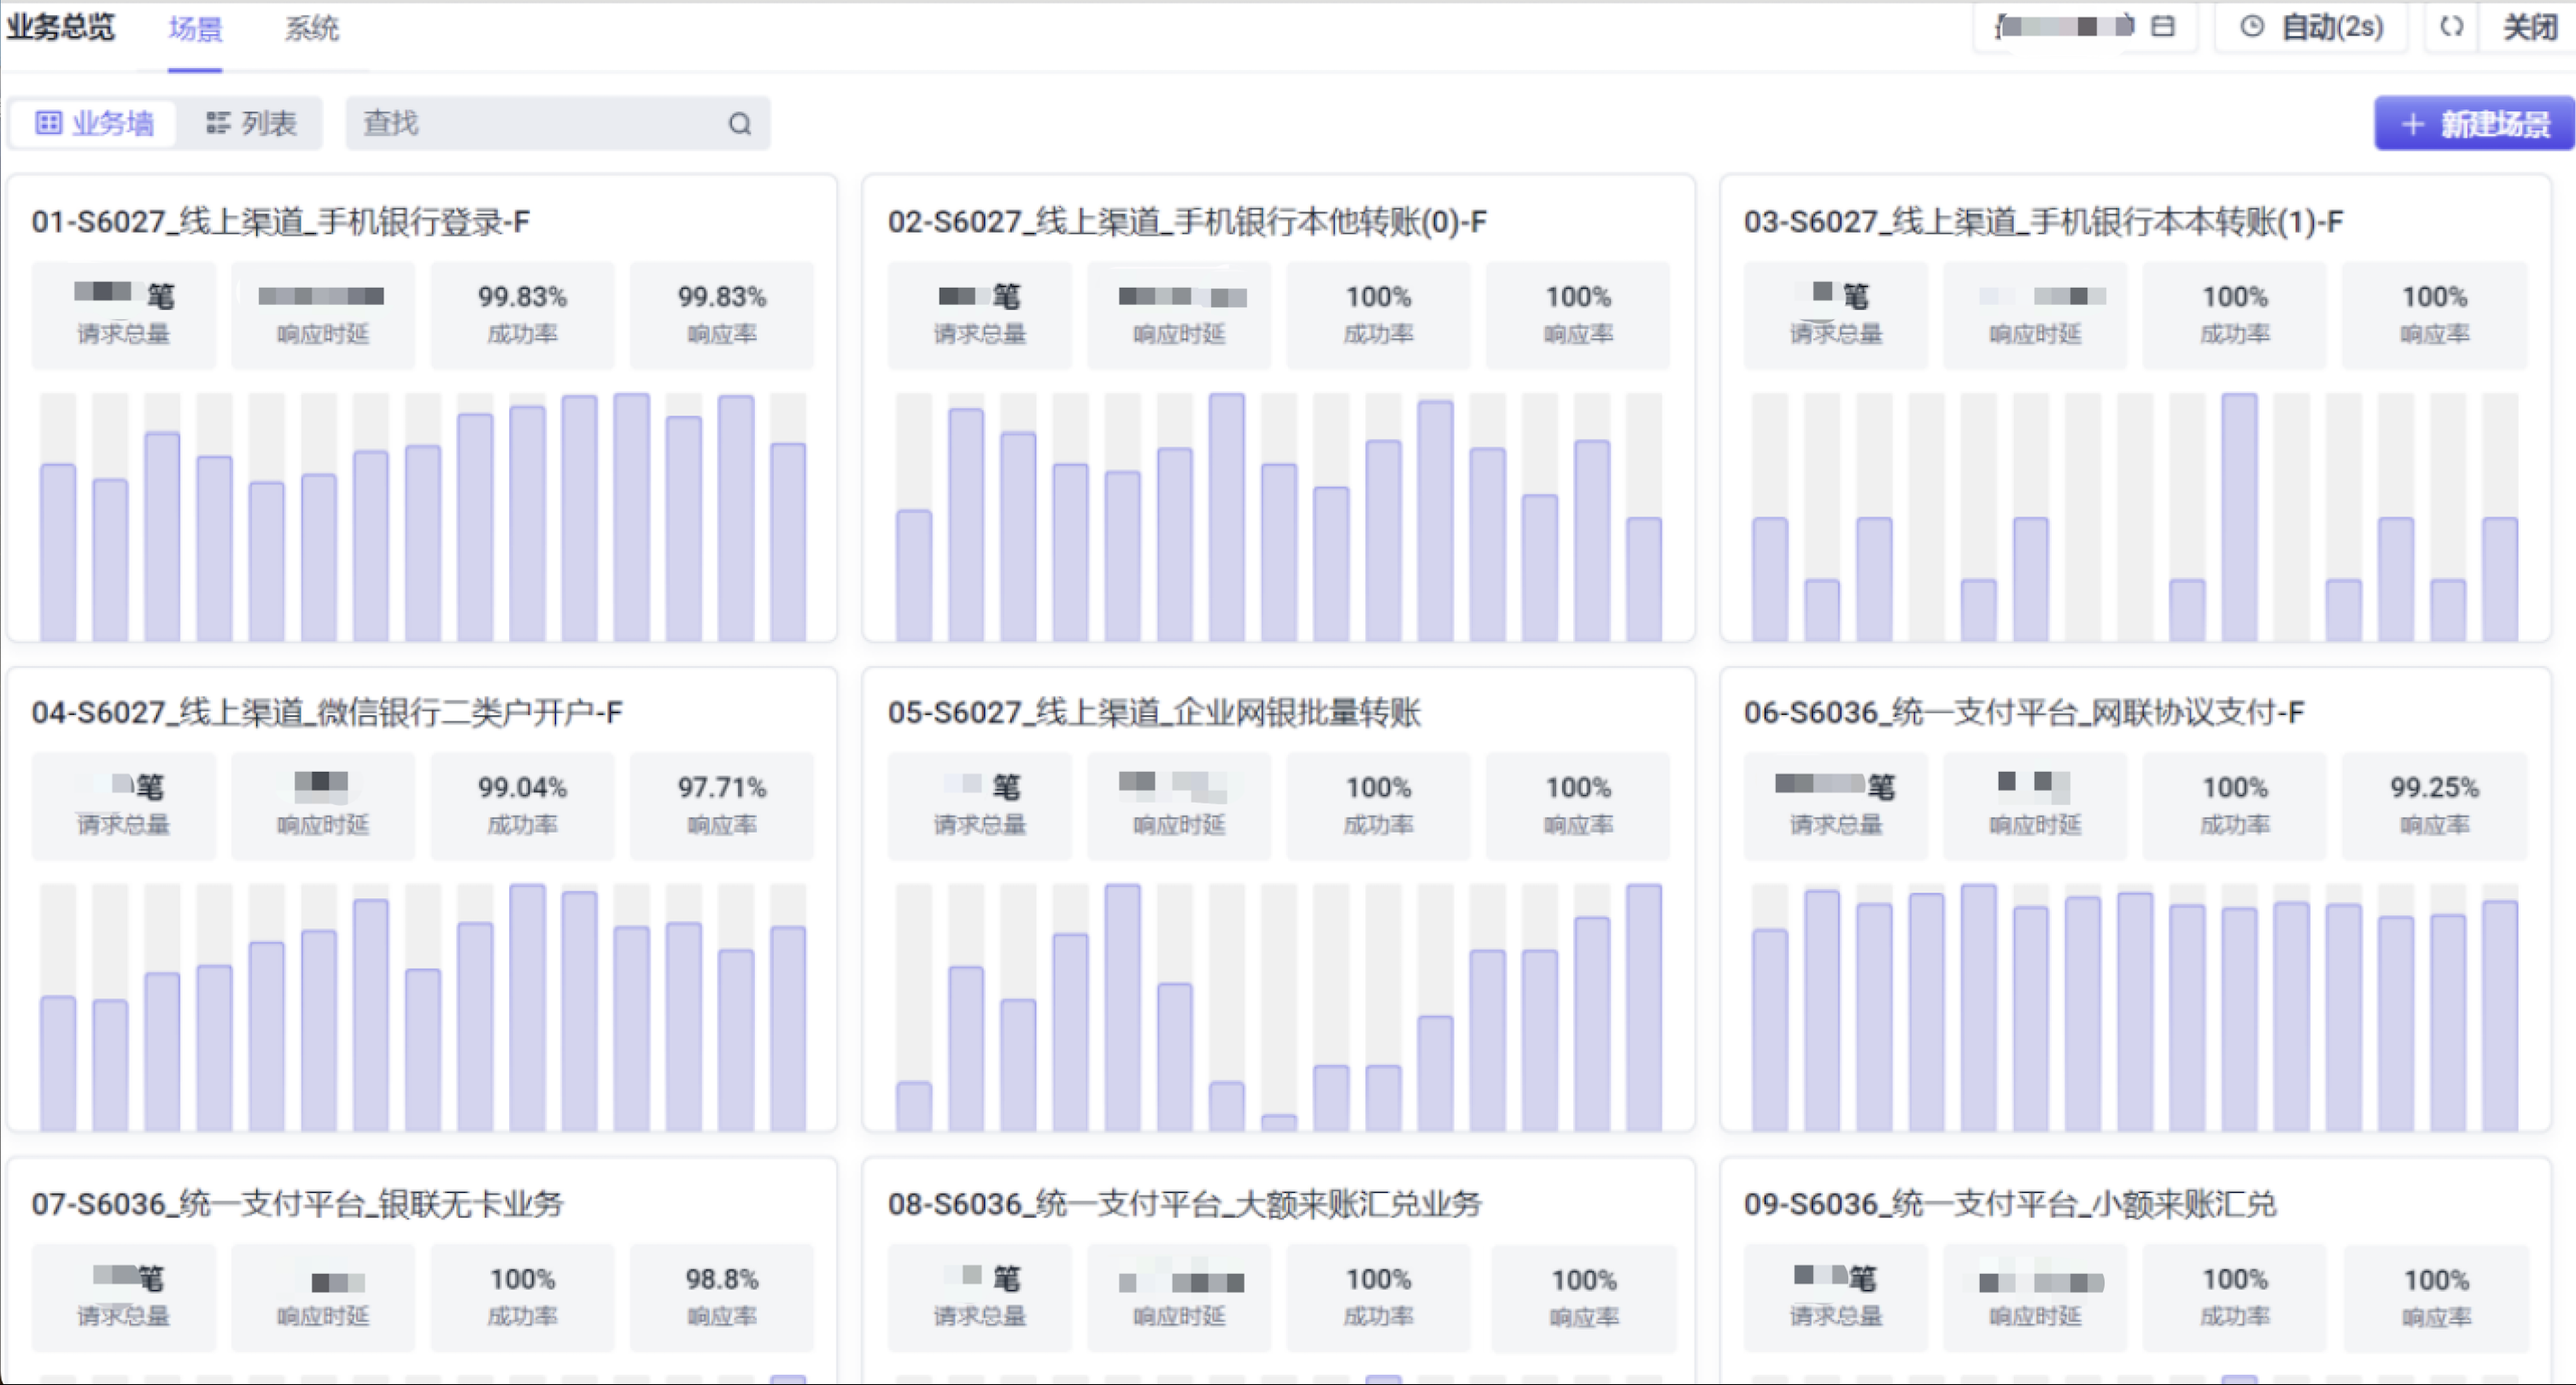Click the 请求总量 tile in card 06
The width and height of the screenshot is (2576, 1385).
point(1835,805)
